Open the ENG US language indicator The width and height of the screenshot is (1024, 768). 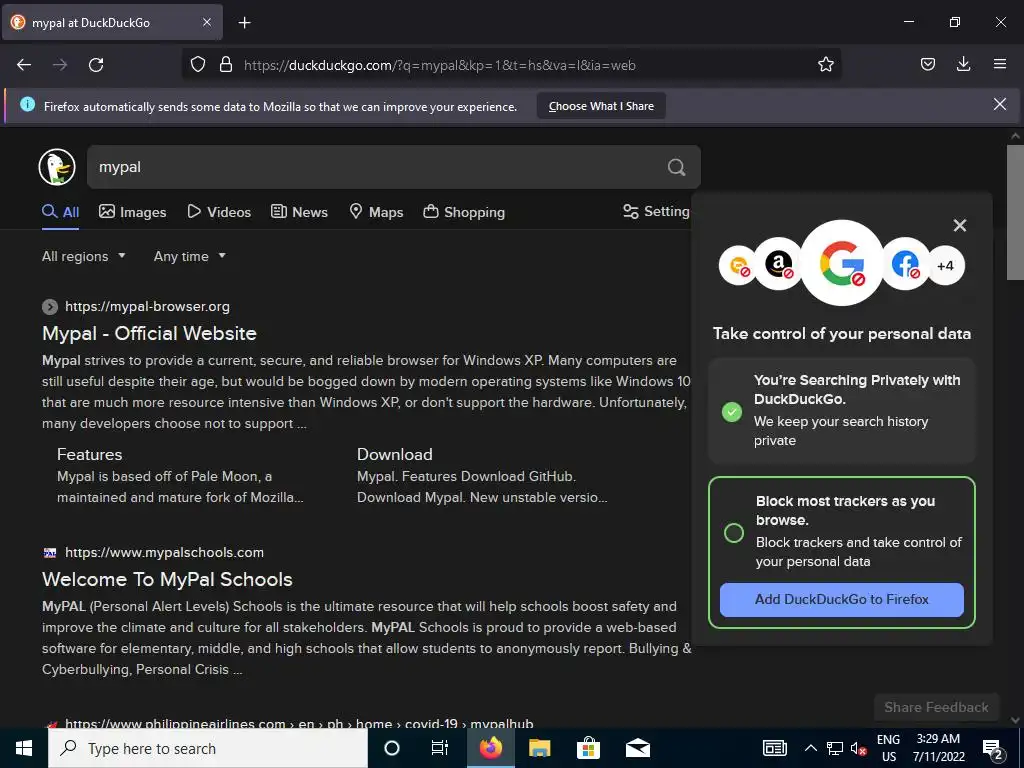tap(888, 748)
